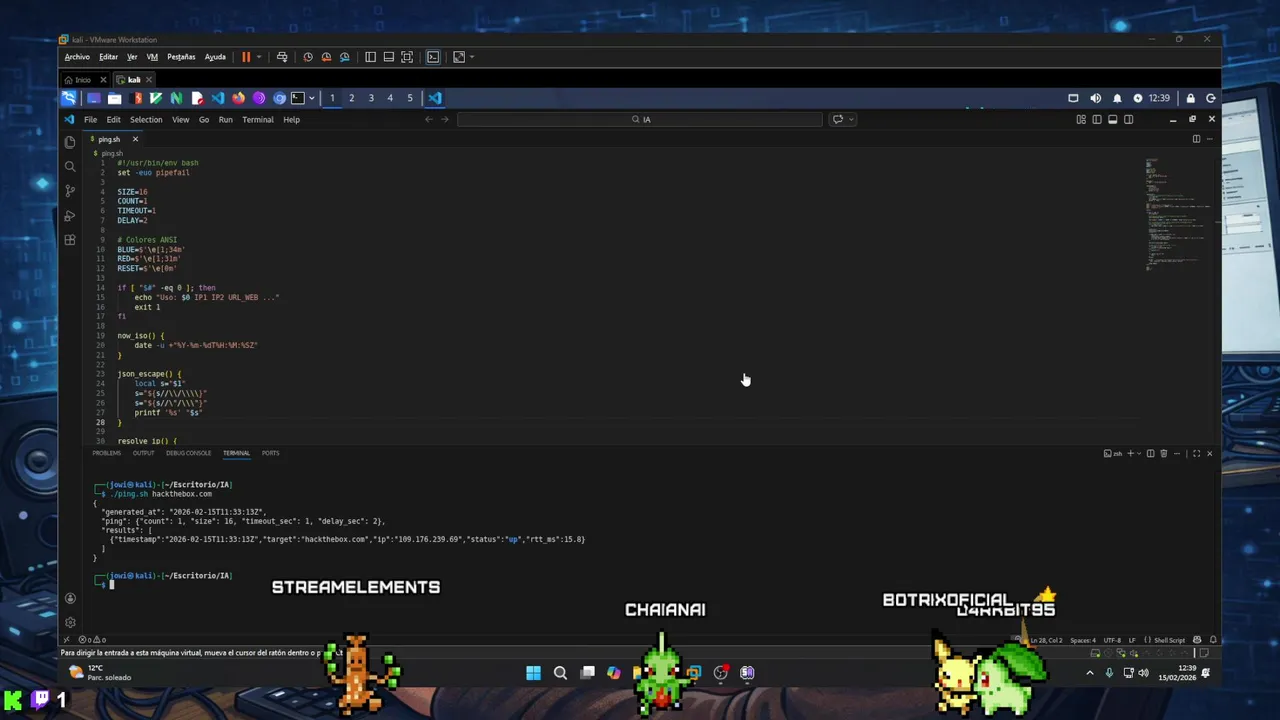Image resolution: width=1280 pixels, height=720 pixels.
Task: Click the Kali dragon applications menu icon
Action: (x=68, y=98)
